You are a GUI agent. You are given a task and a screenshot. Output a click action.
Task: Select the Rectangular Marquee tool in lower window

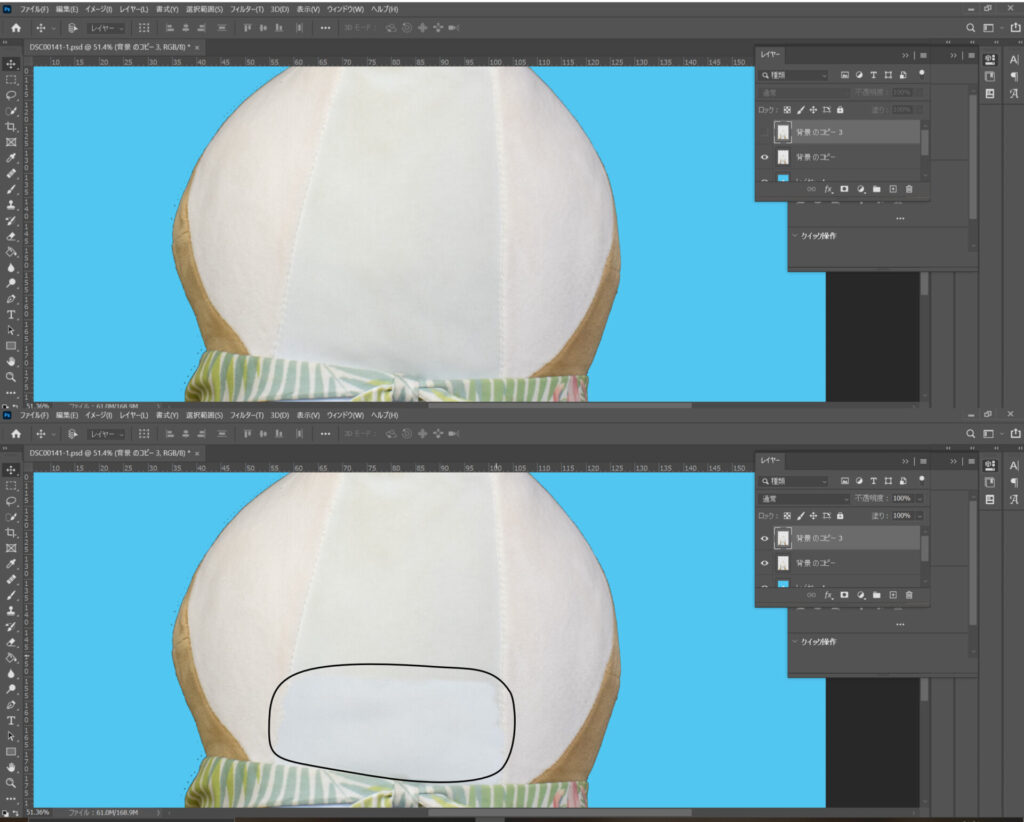tap(11, 486)
